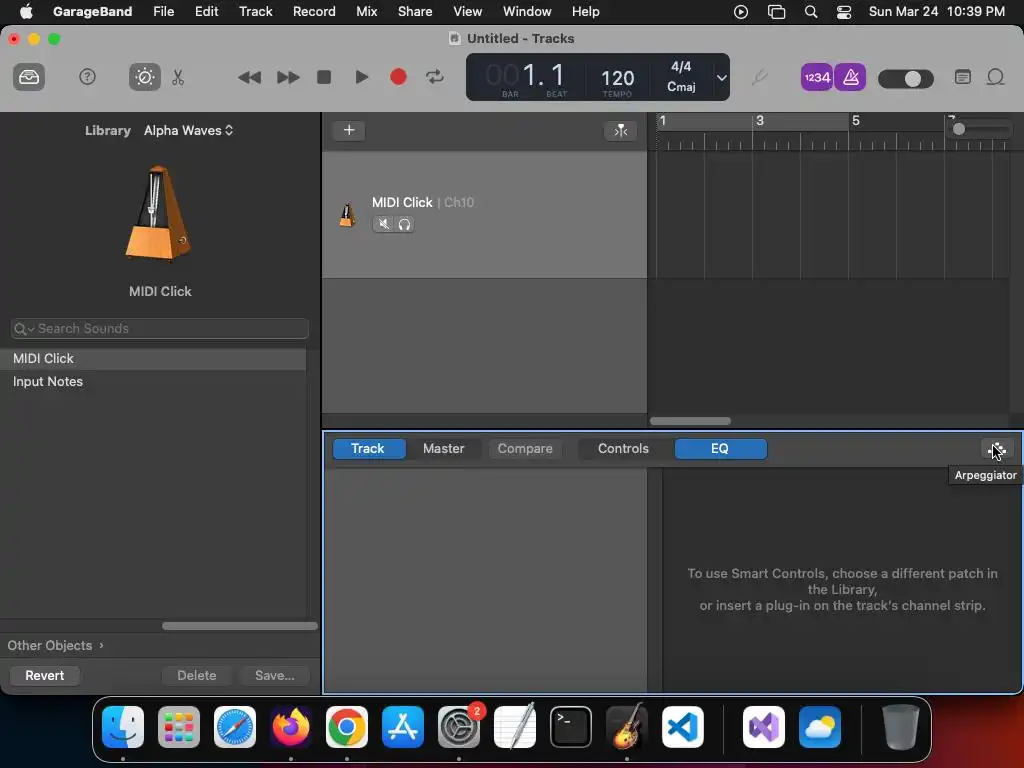The height and width of the screenshot is (768, 1024).
Task: Click the large metronome patch image
Action: pyautogui.click(x=159, y=213)
